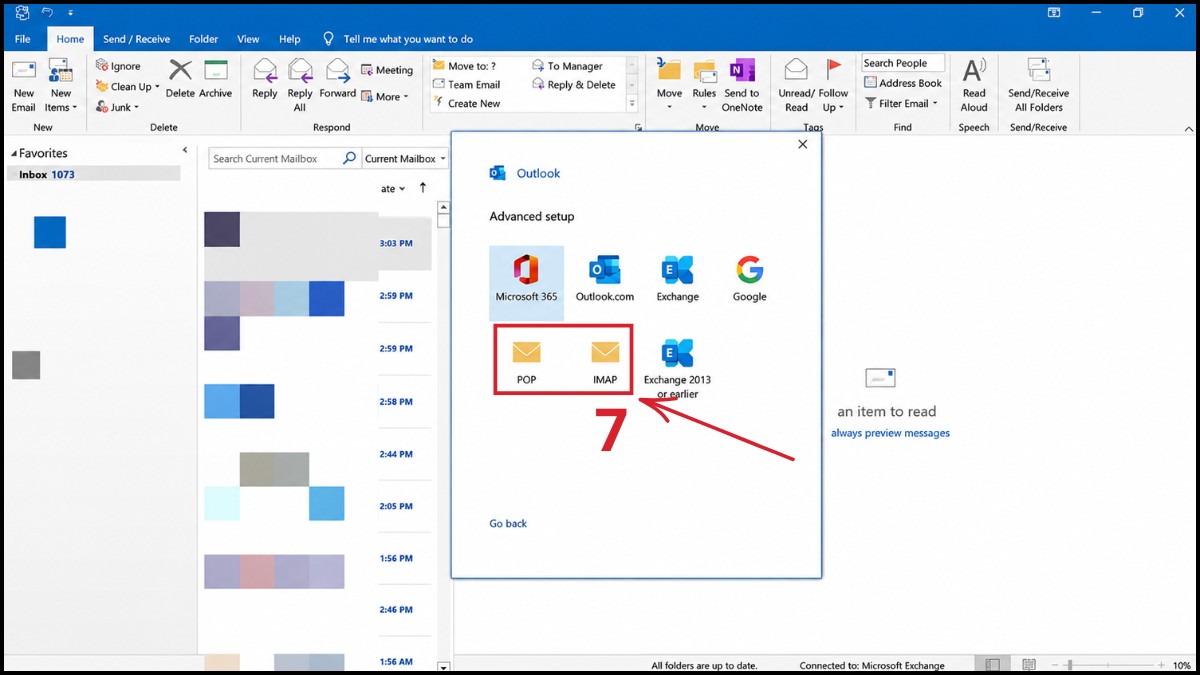Click Send/Receive All Folders icon
The width and height of the screenshot is (1200, 675).
point(1039,70)
